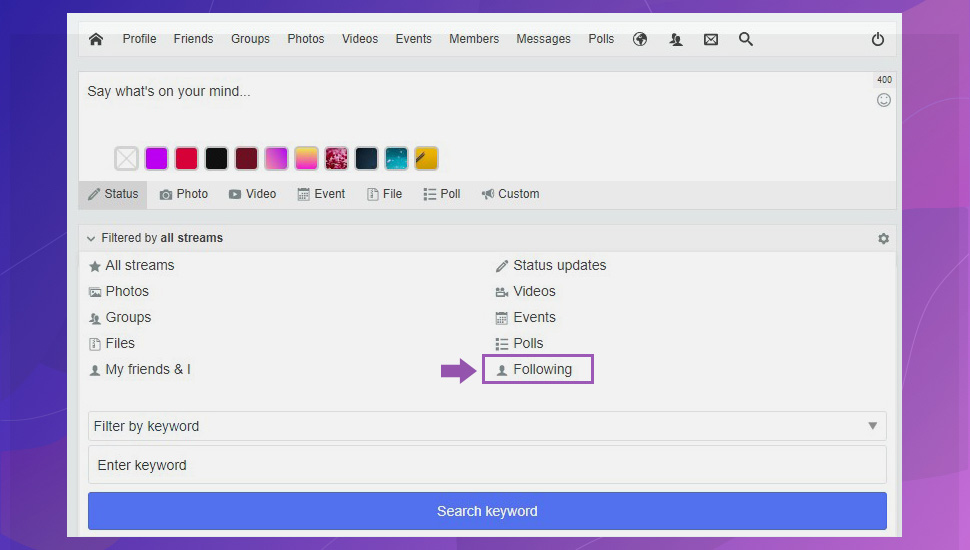970x550 pixels.
Task: Open Polls menu item in navbar
Action: [x=601, y=39]
